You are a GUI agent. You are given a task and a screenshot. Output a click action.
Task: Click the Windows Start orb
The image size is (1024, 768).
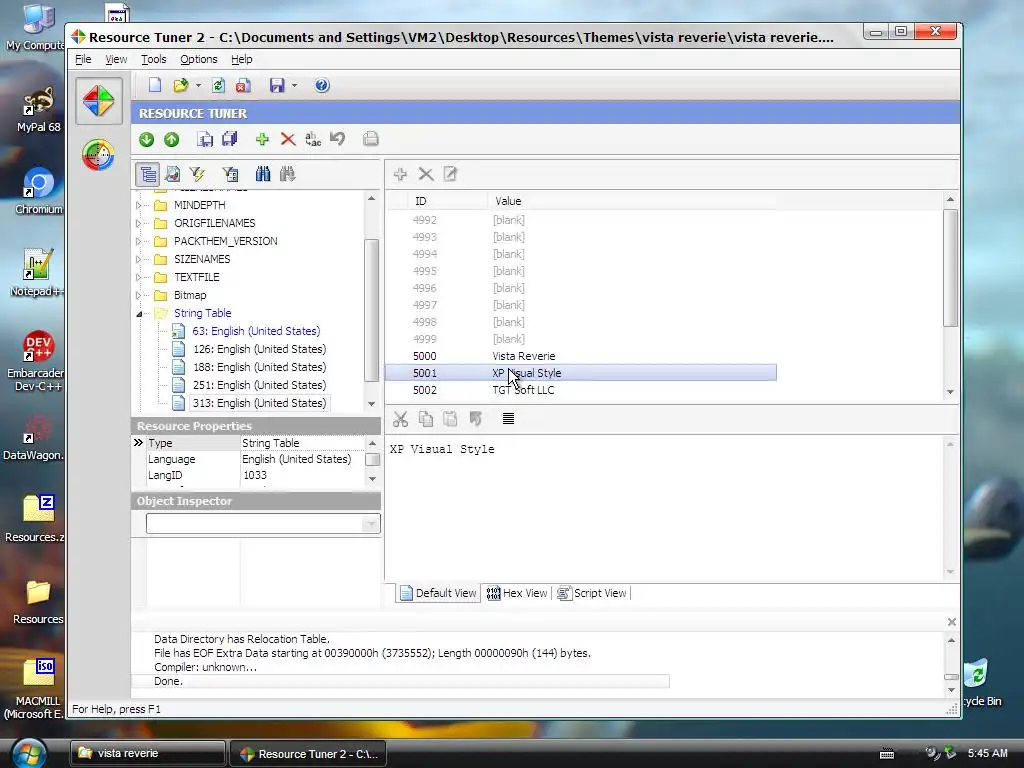[x=28, y=753]
